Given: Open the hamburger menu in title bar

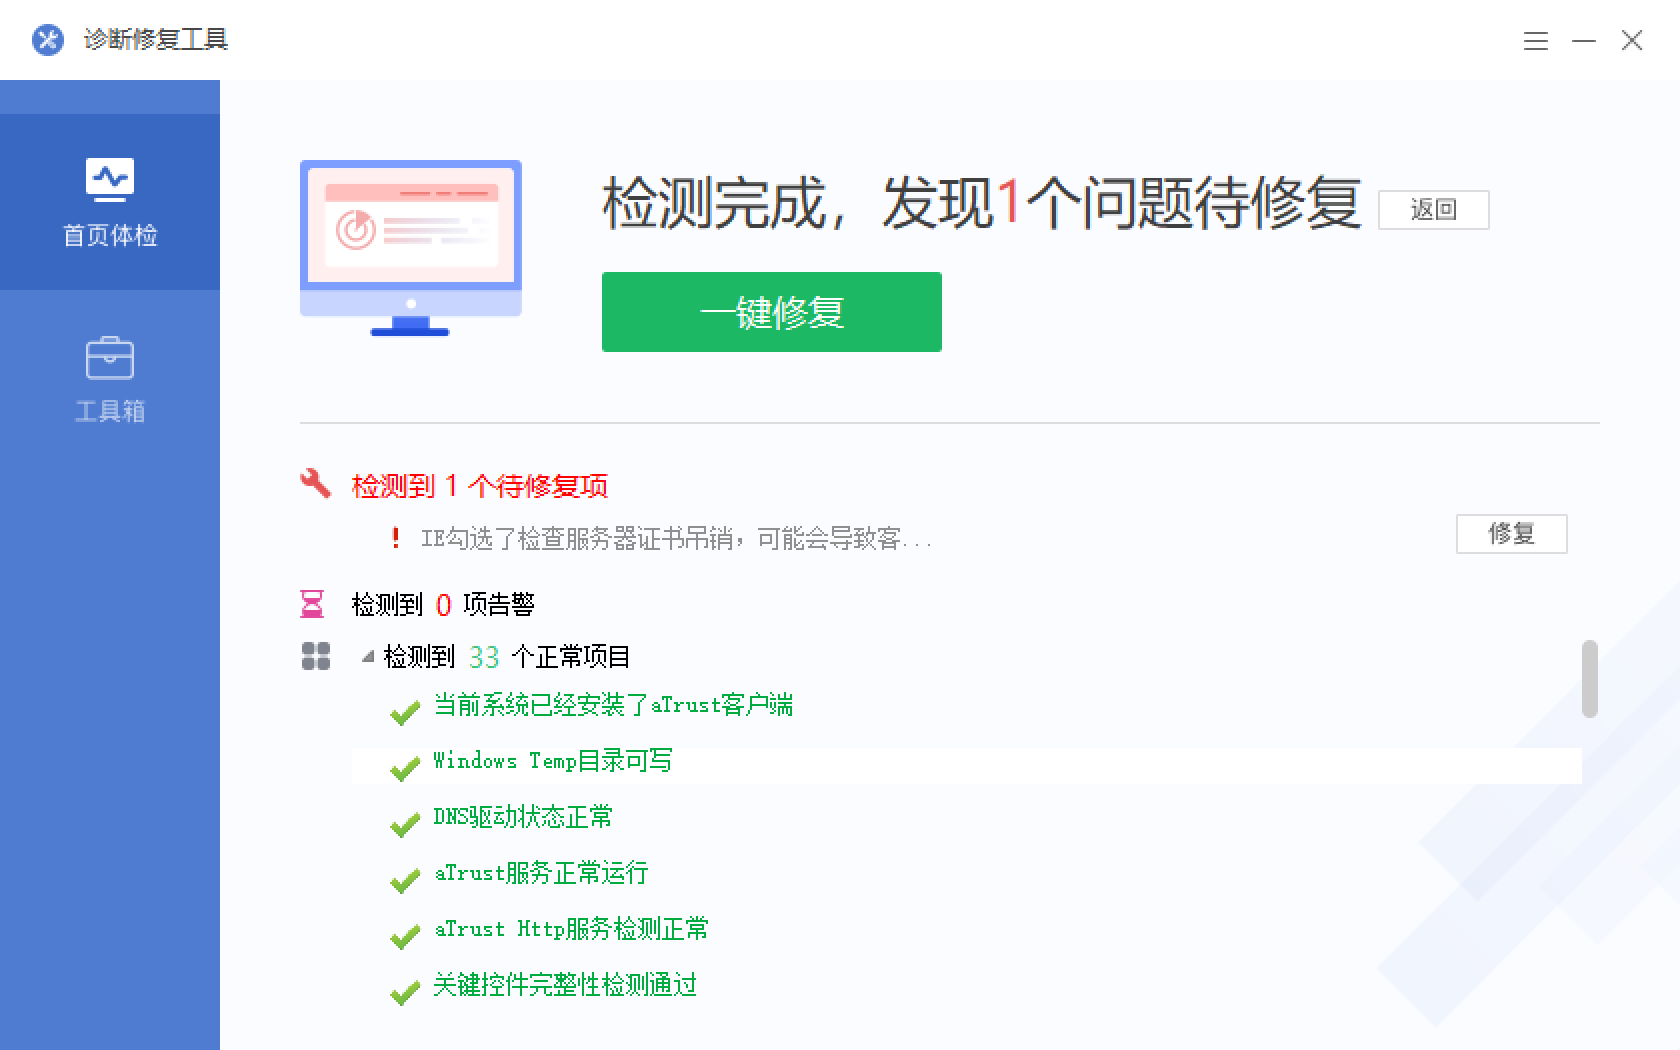Looking at the screenshot, I should 1535,41.
